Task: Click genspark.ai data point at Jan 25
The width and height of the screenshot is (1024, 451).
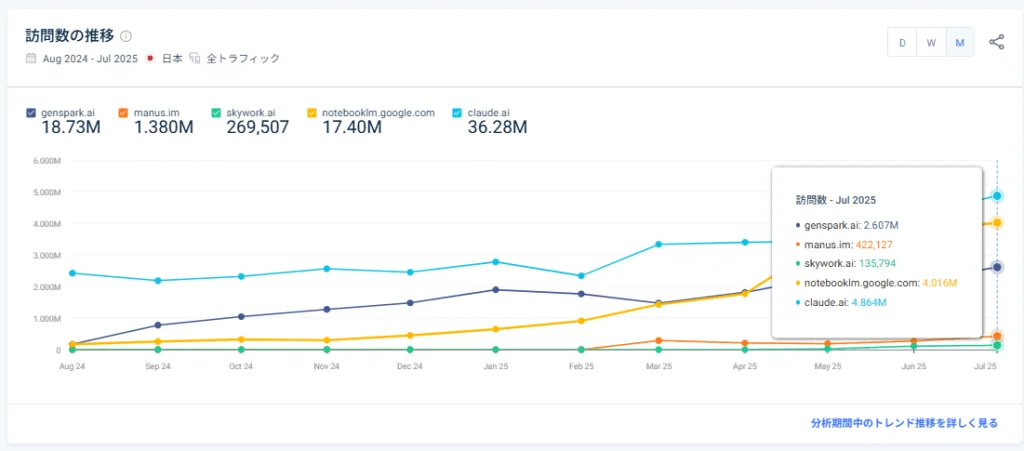Action: pos(496,290)
